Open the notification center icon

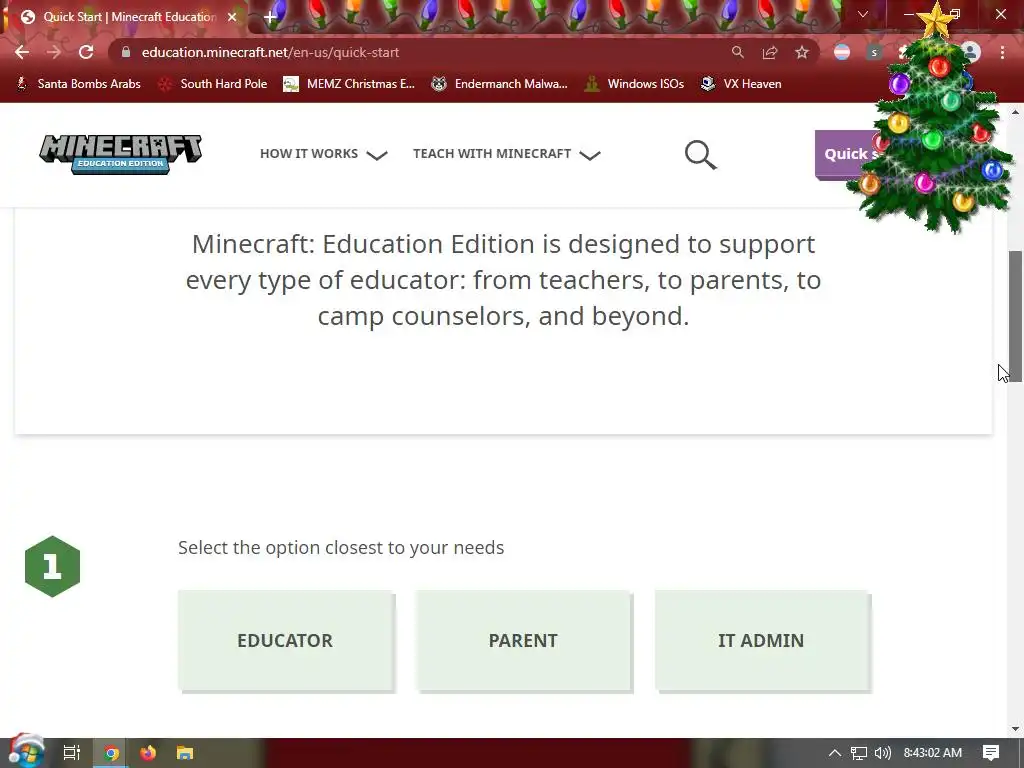[x=991, y=753]
